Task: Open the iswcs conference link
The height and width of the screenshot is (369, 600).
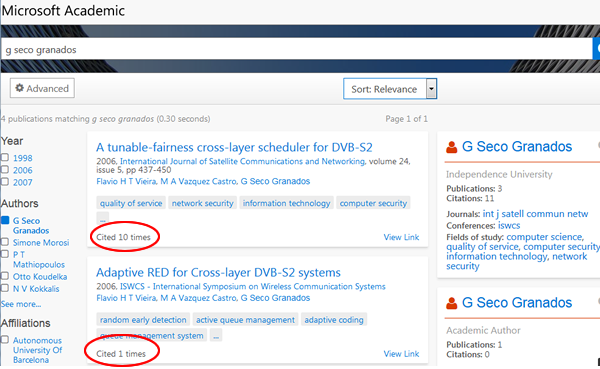Action: 509,225
